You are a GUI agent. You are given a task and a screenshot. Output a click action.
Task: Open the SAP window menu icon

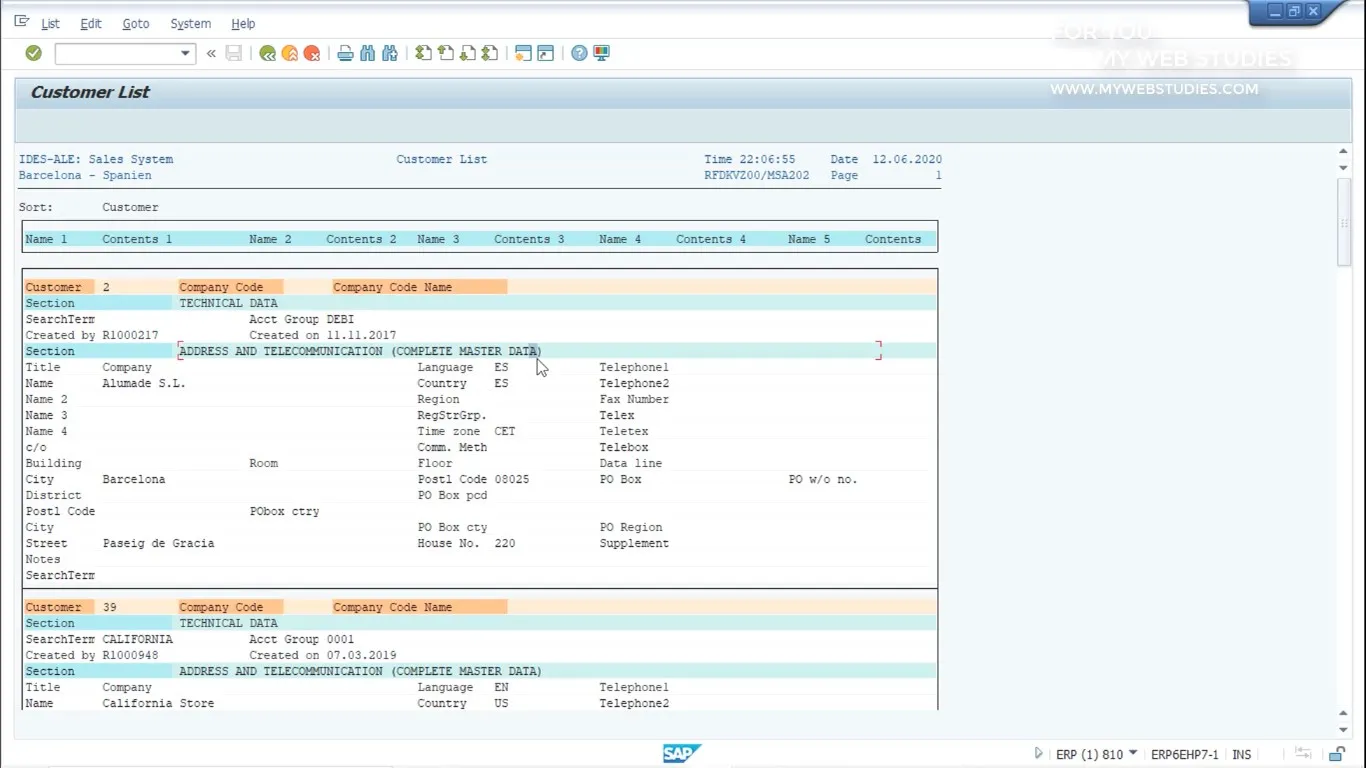(x=21, y=22)
